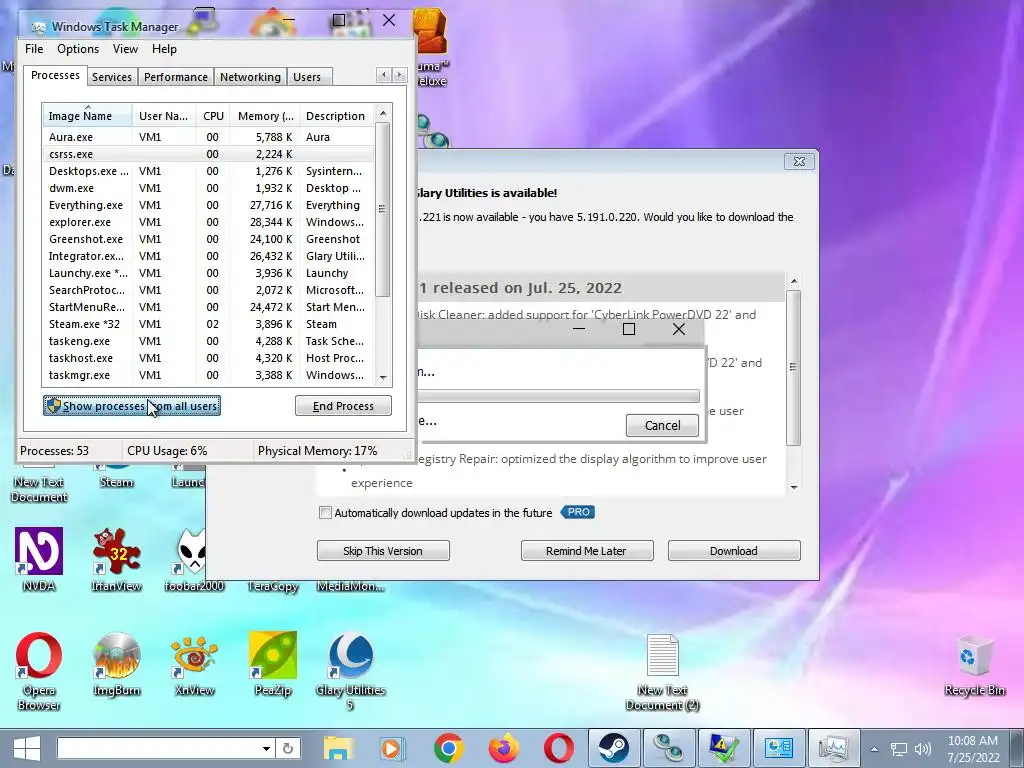Click process list scrollbar up arrow
The width and height of the screenshot is (1024, 768).
(x=383, y=113)
